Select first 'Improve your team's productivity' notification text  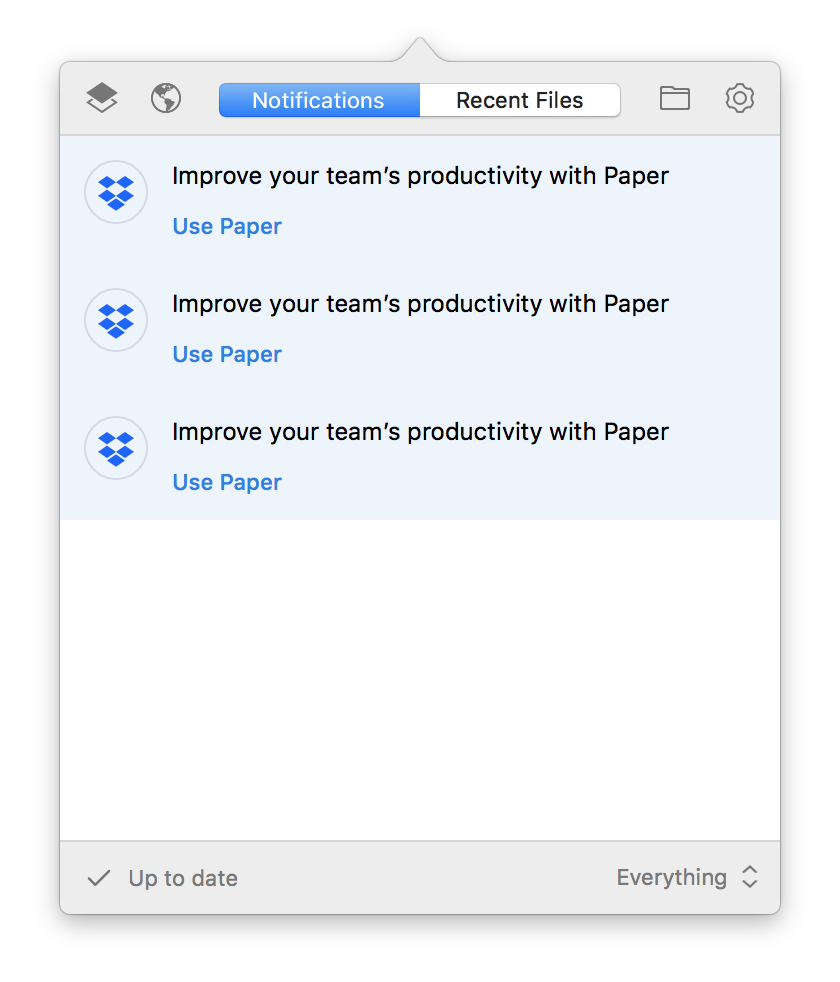click(420, 177)
